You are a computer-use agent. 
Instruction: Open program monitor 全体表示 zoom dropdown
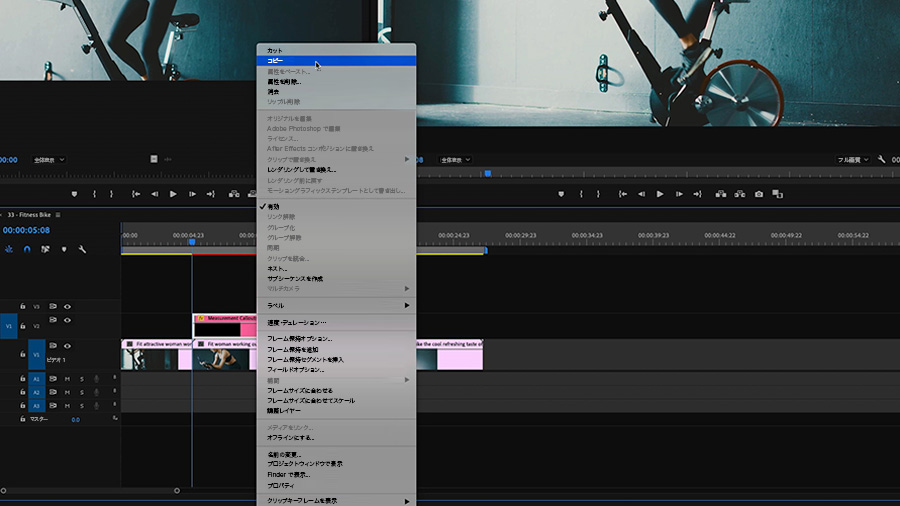tap(456, 160)
